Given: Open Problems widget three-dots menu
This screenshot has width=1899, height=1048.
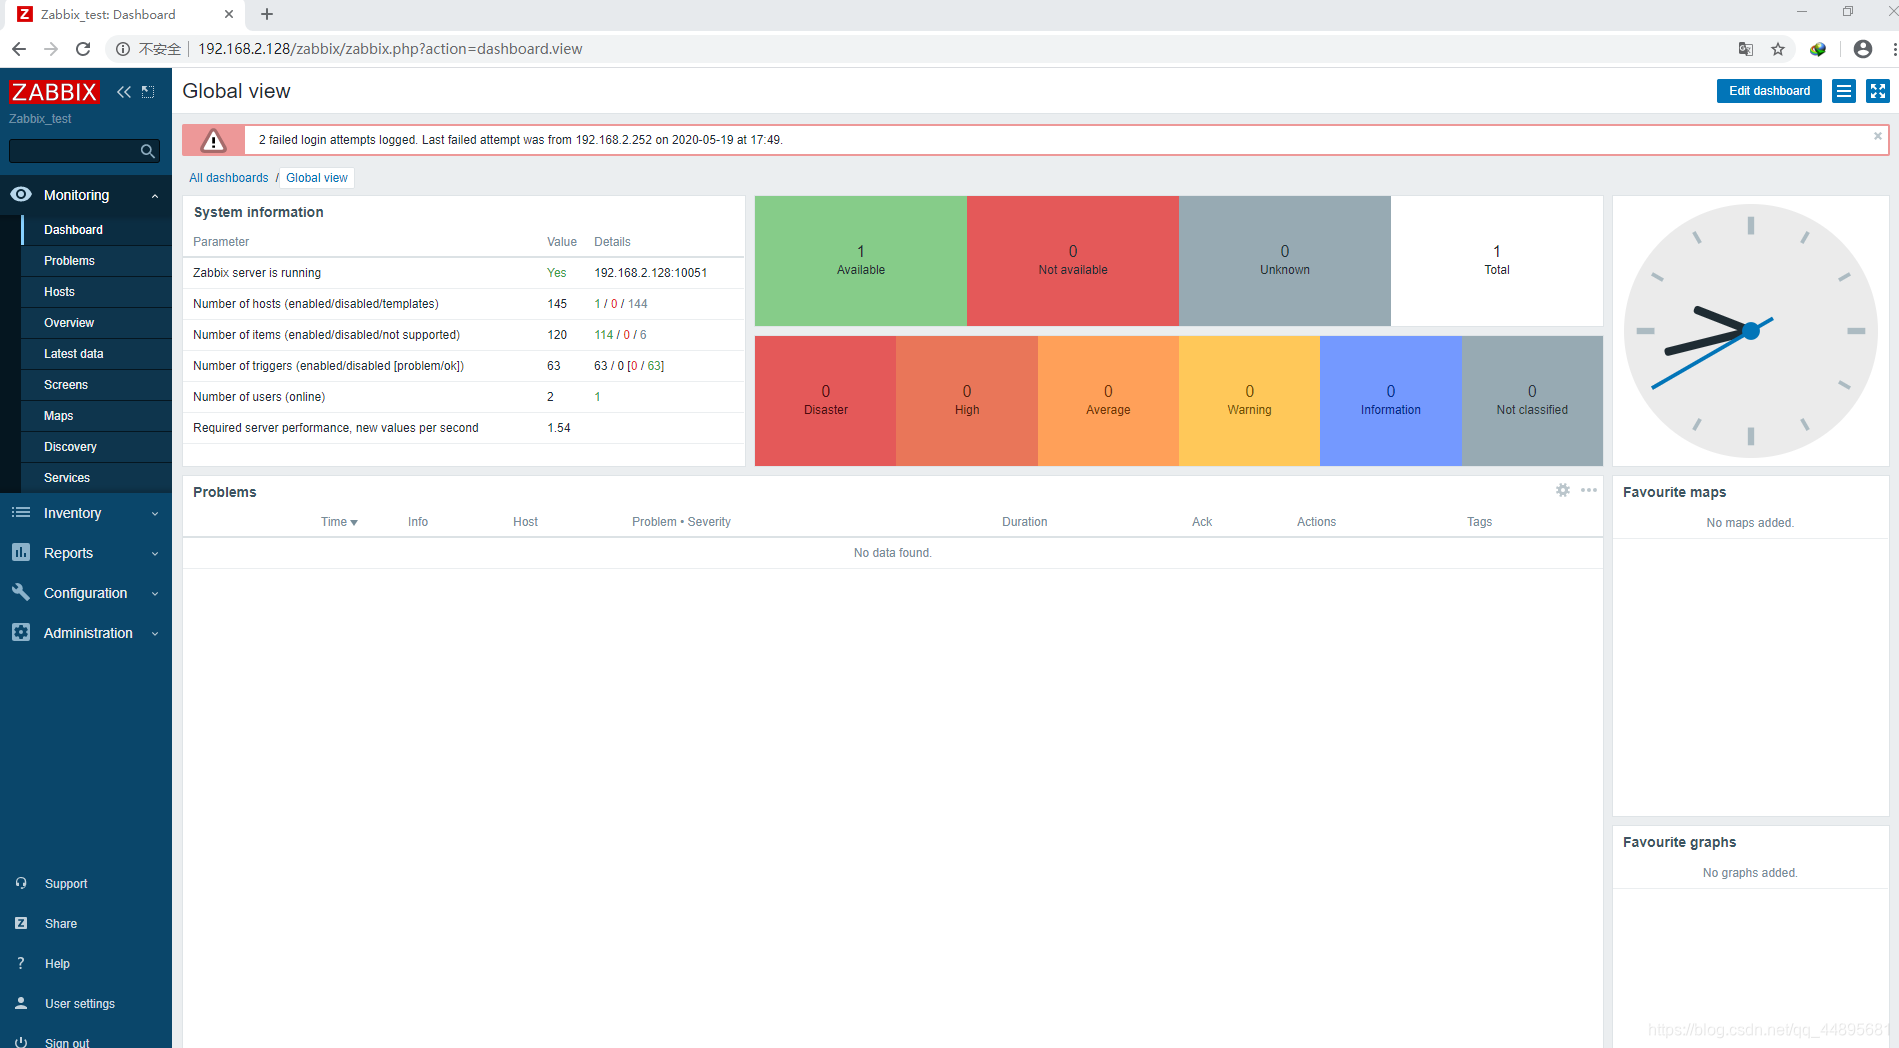Looking at the screenshot, I should [1589, 490].
